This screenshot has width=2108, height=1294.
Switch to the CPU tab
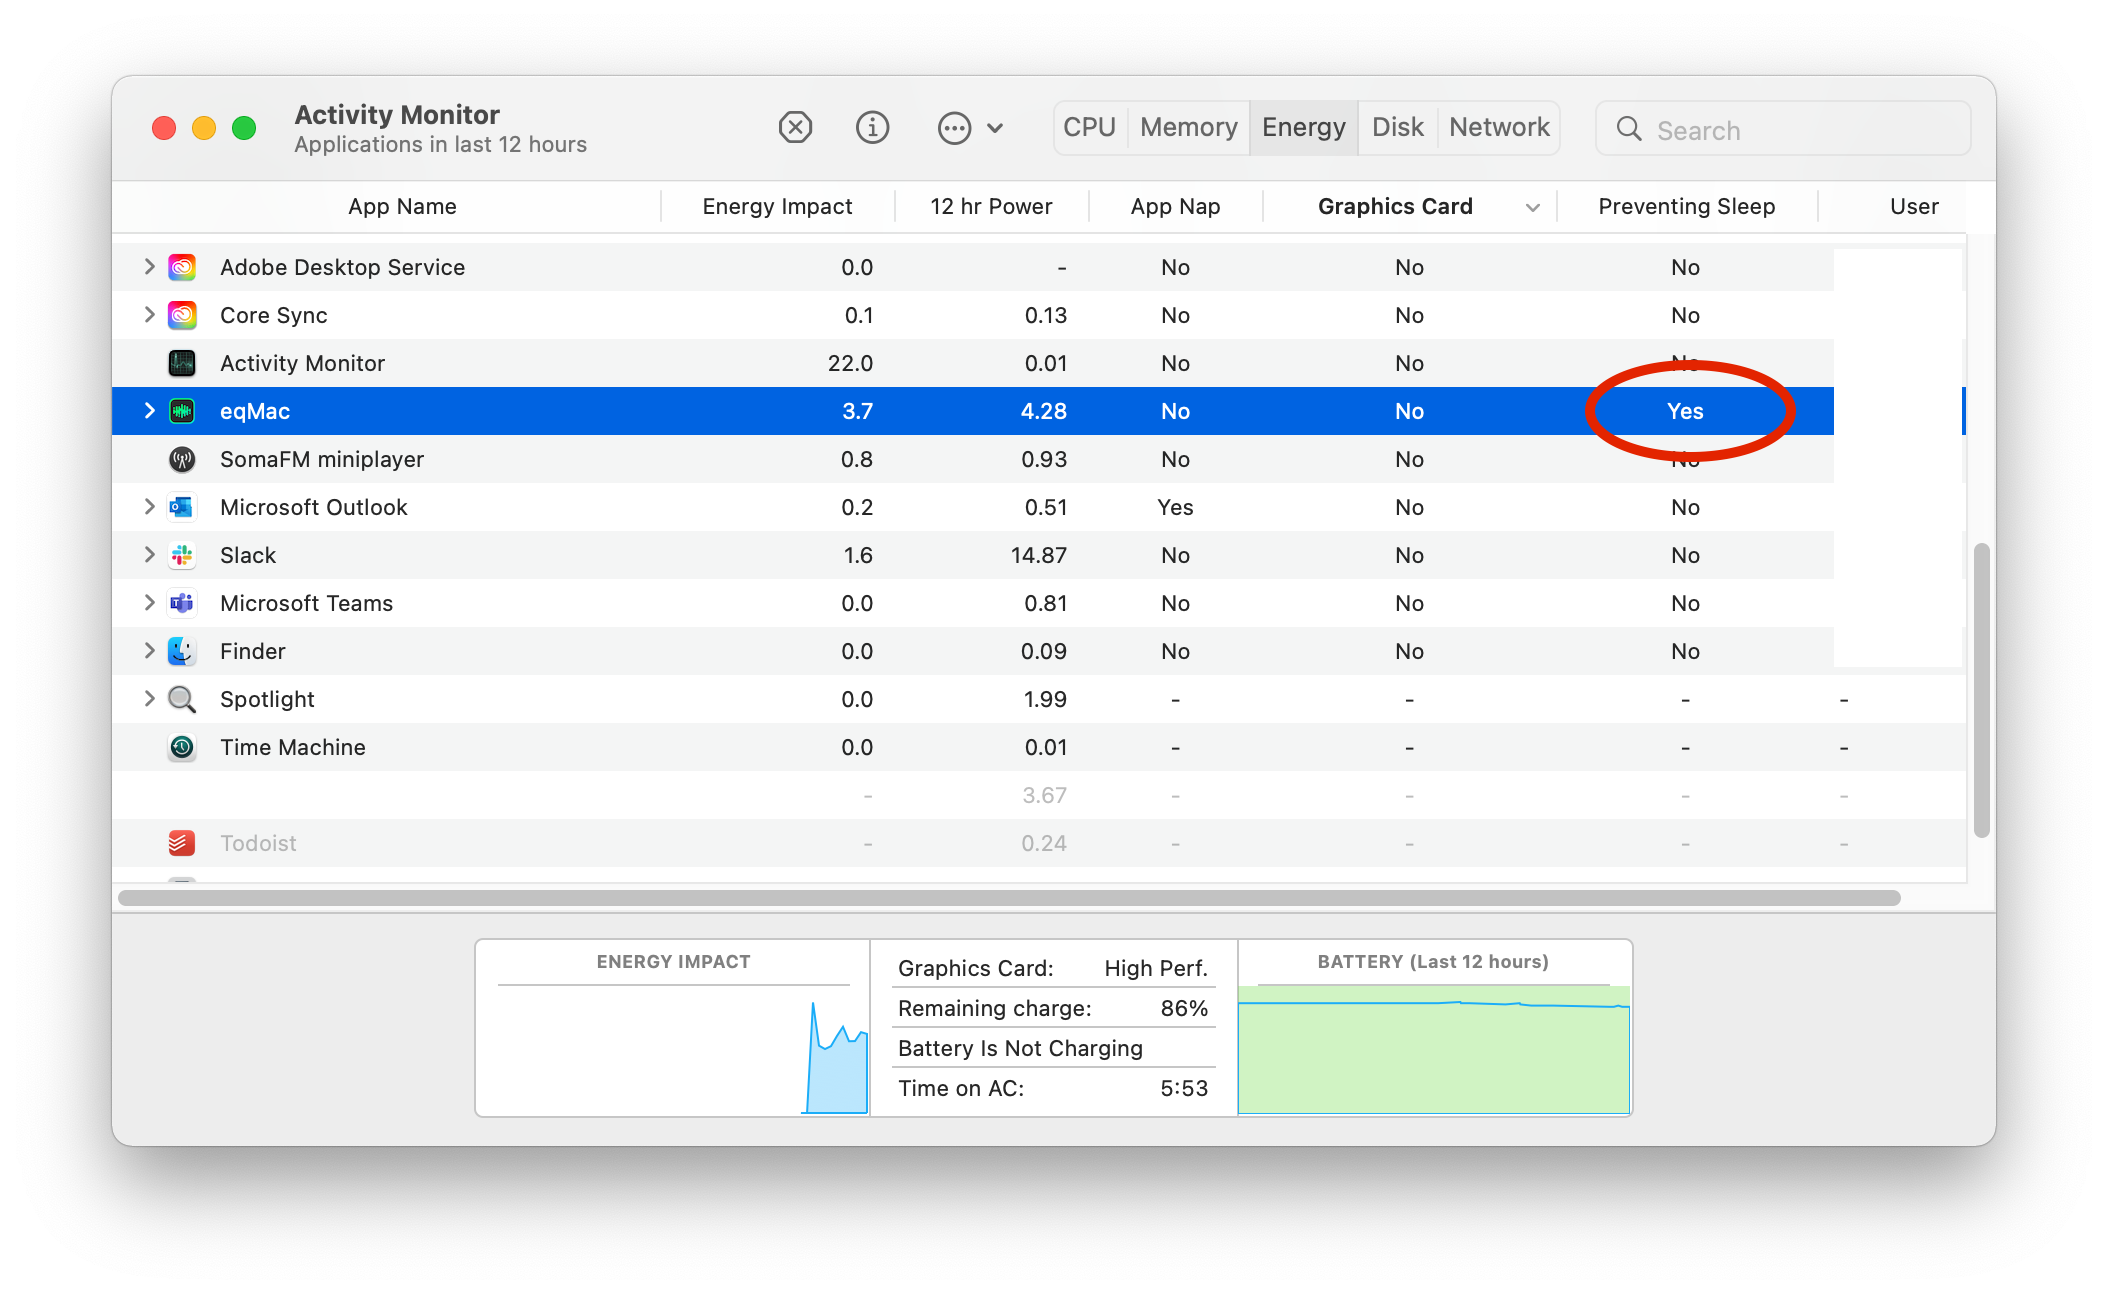[1089, 127]
